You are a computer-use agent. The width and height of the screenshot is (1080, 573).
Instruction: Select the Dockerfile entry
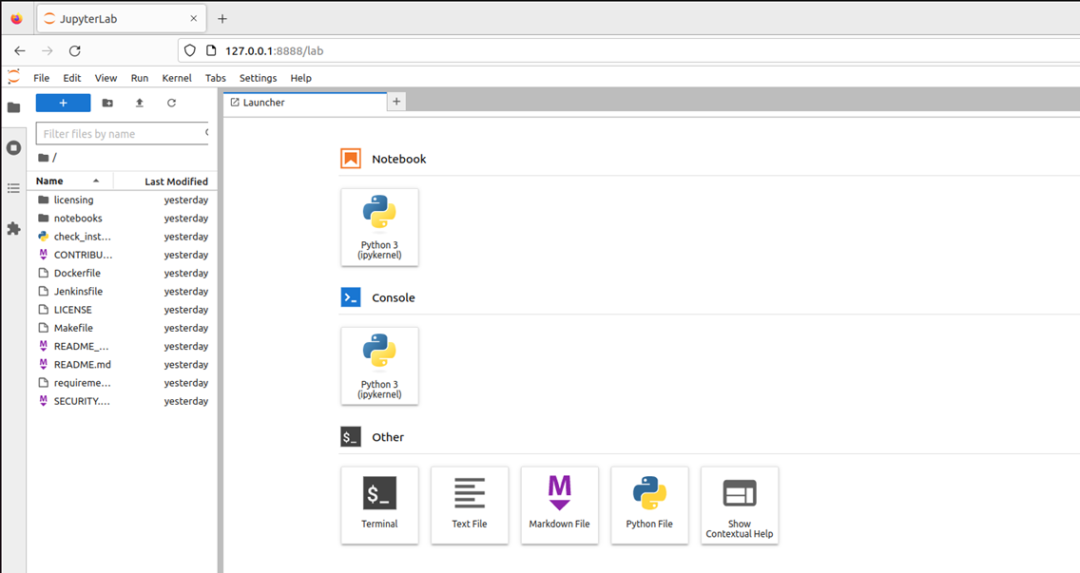pyautogui.click(x=123, y=273)
